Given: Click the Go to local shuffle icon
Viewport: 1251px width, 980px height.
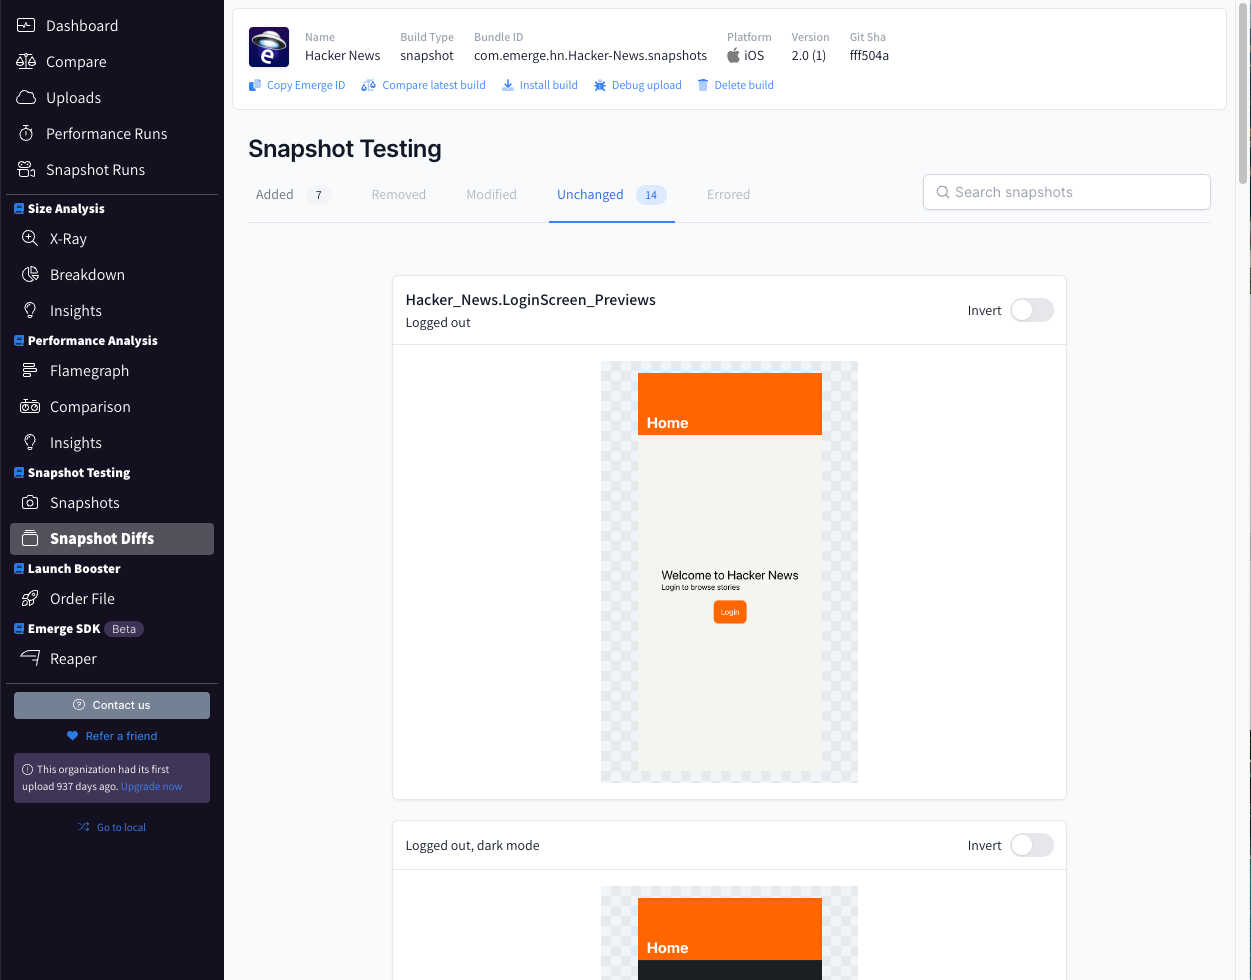Looking at the screenshot, I should [84, 827].
